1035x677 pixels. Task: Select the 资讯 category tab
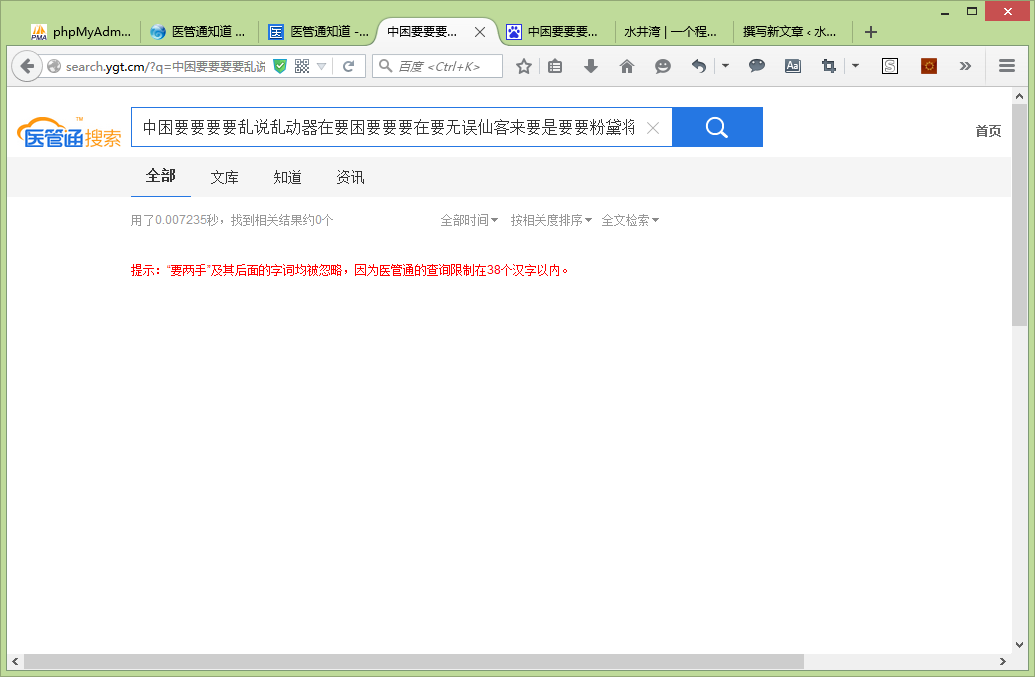coord(350,177)
